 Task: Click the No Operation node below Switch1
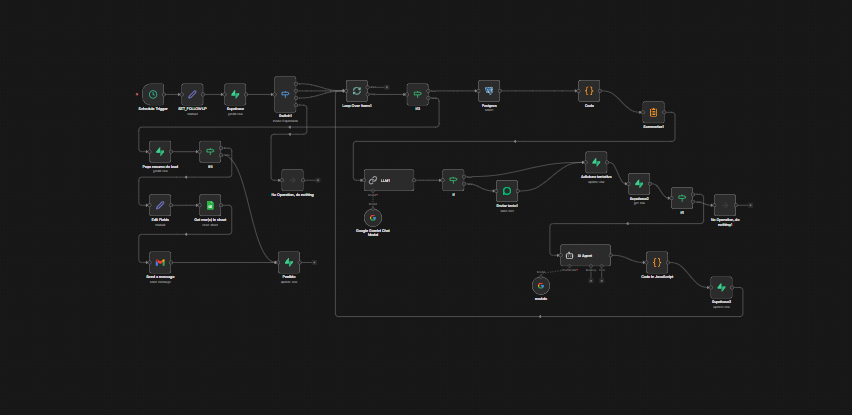pyautogui.click(x=292, y=180)
